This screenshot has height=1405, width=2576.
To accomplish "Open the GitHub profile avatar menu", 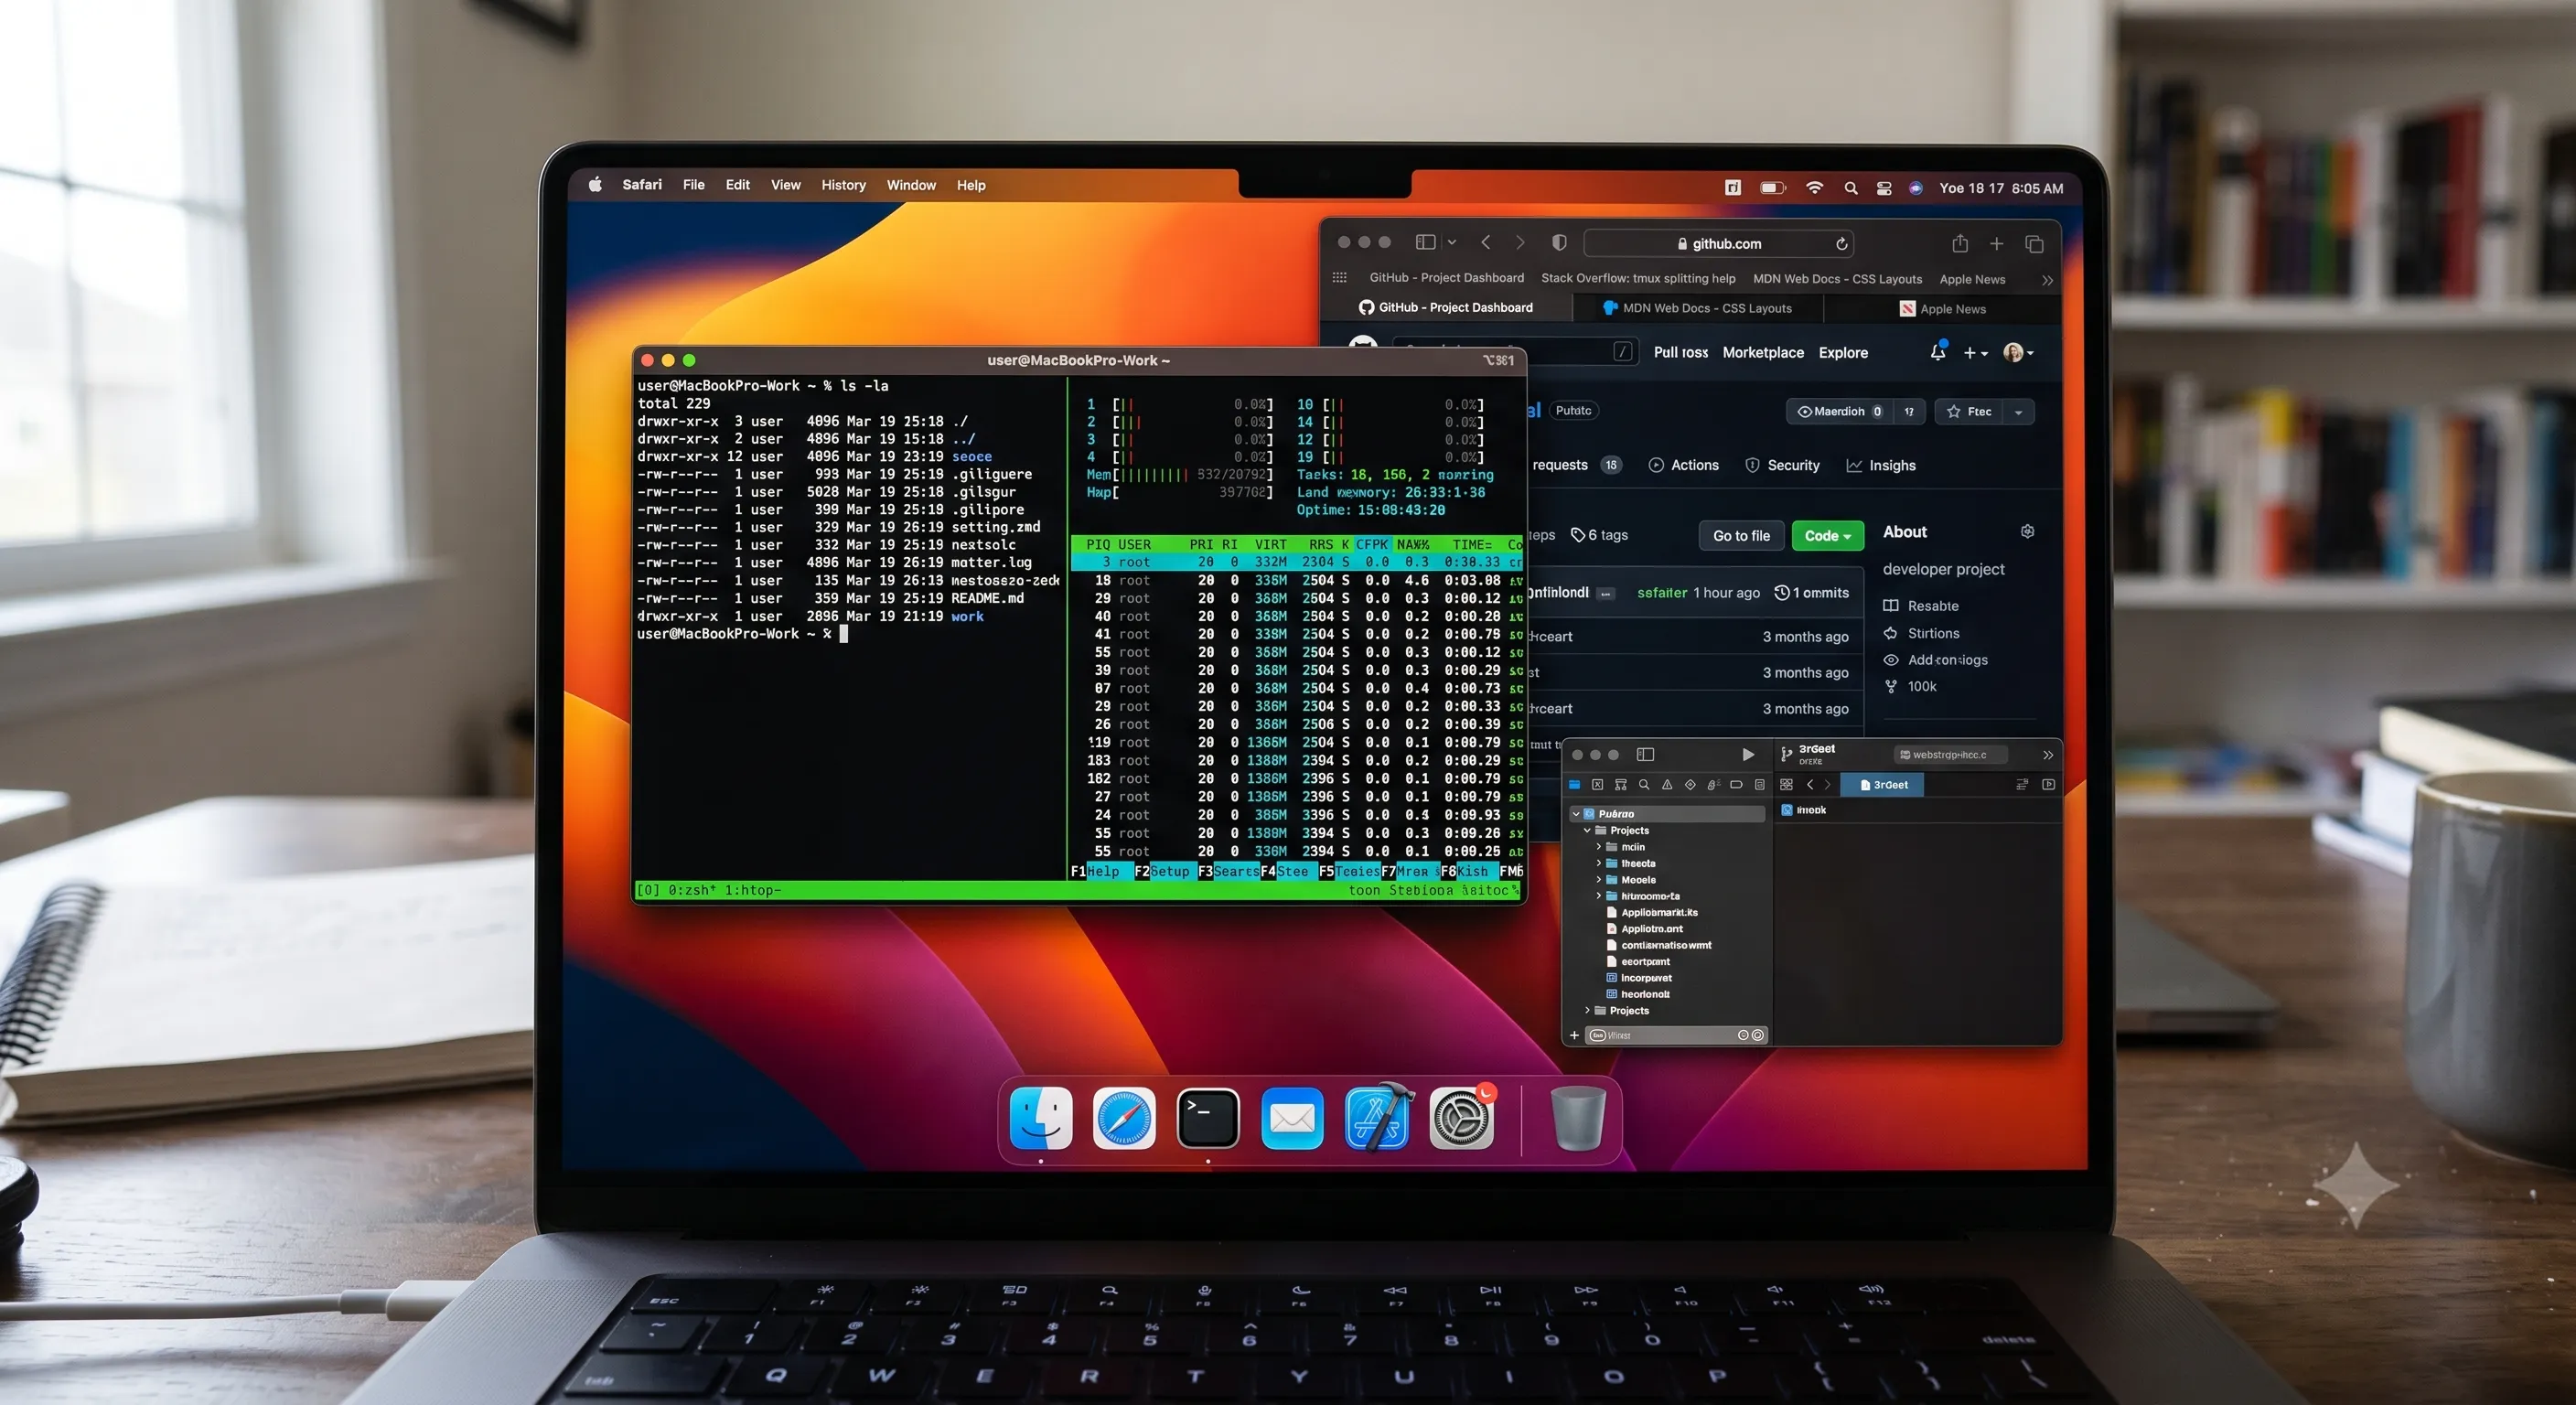I will pos(2018,352).
